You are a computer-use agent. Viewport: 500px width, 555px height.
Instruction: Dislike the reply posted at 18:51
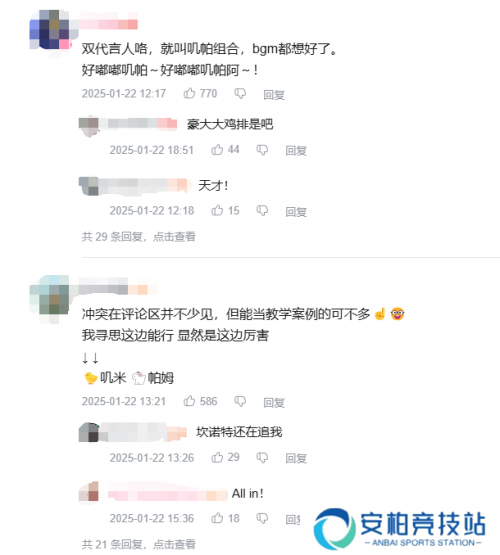(262, 150)
